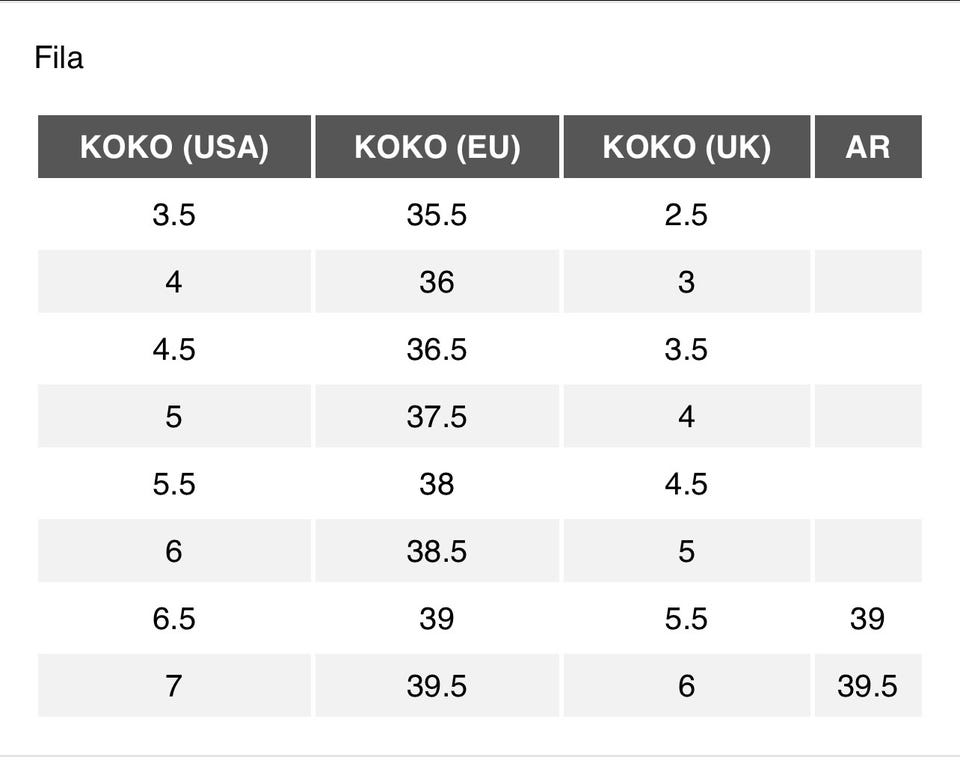Image resolution: width=960 pixels, height=781 pixels.
Task: Select USA size 6.5 cell
Action: pos(174,619)
